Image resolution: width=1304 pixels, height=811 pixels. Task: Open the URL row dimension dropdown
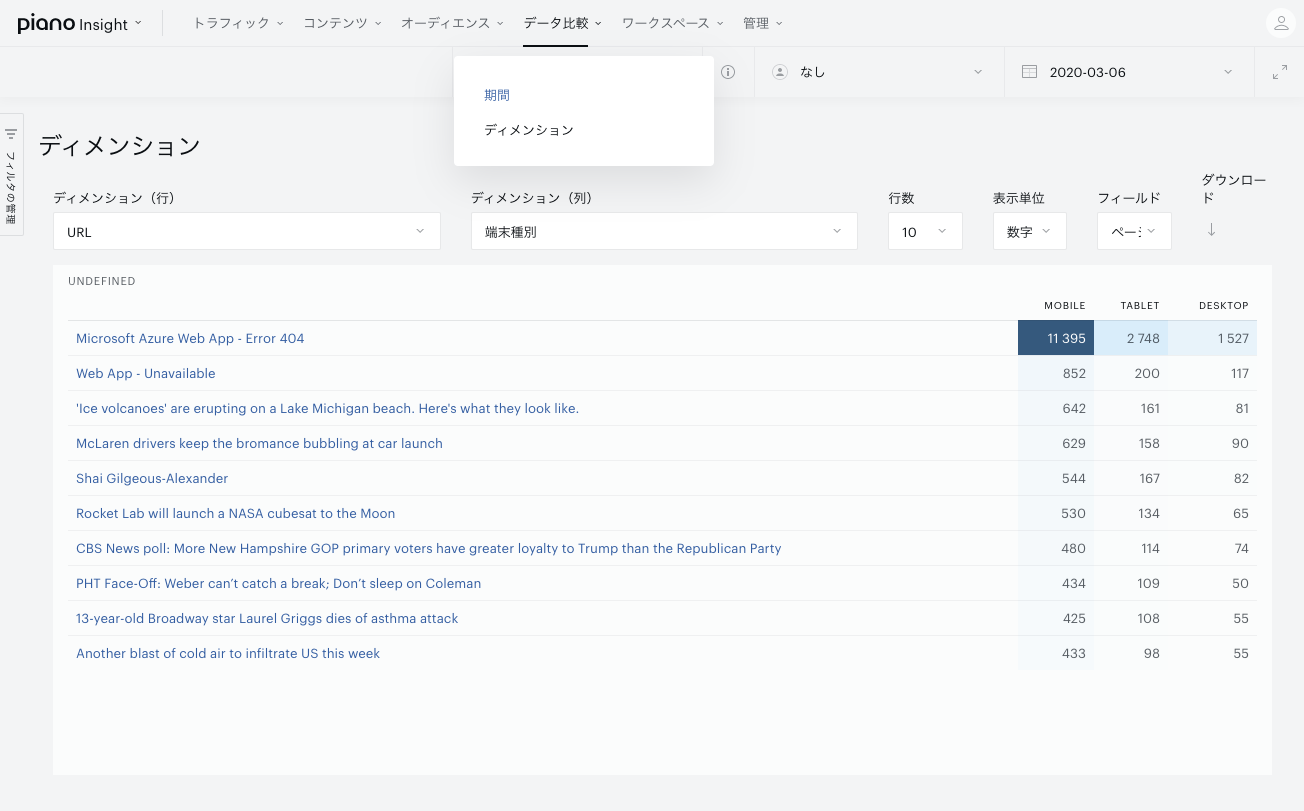click(247, 231)
